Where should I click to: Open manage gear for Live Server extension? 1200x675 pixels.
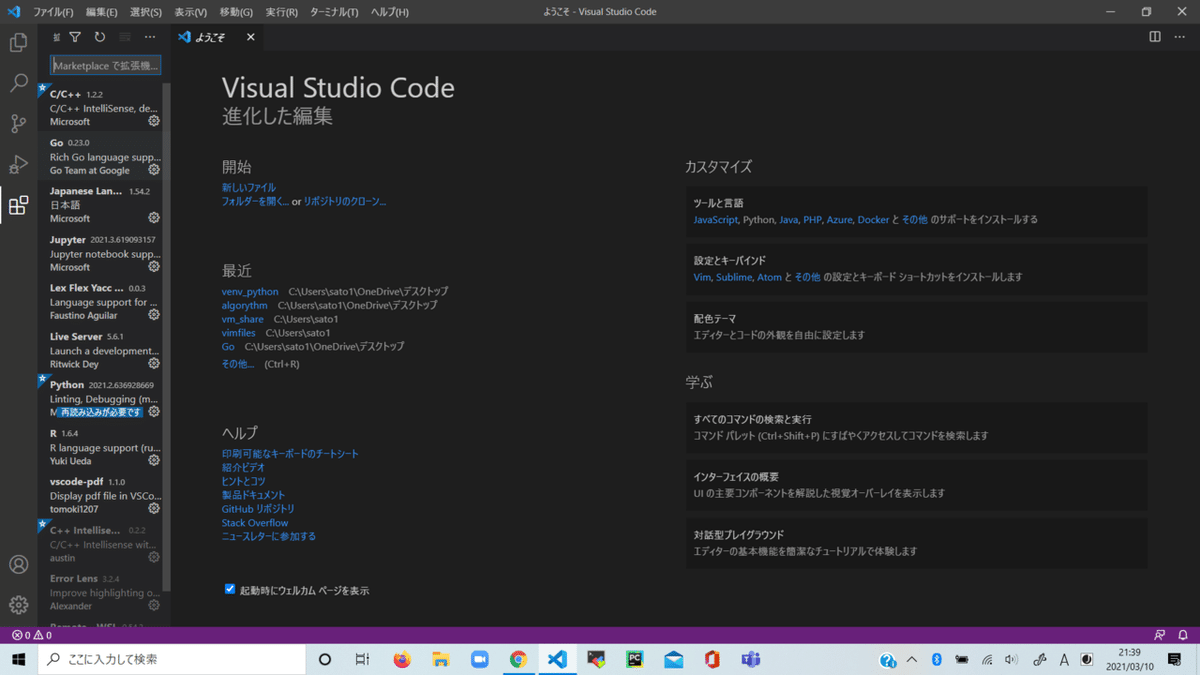tap(154, 364)
